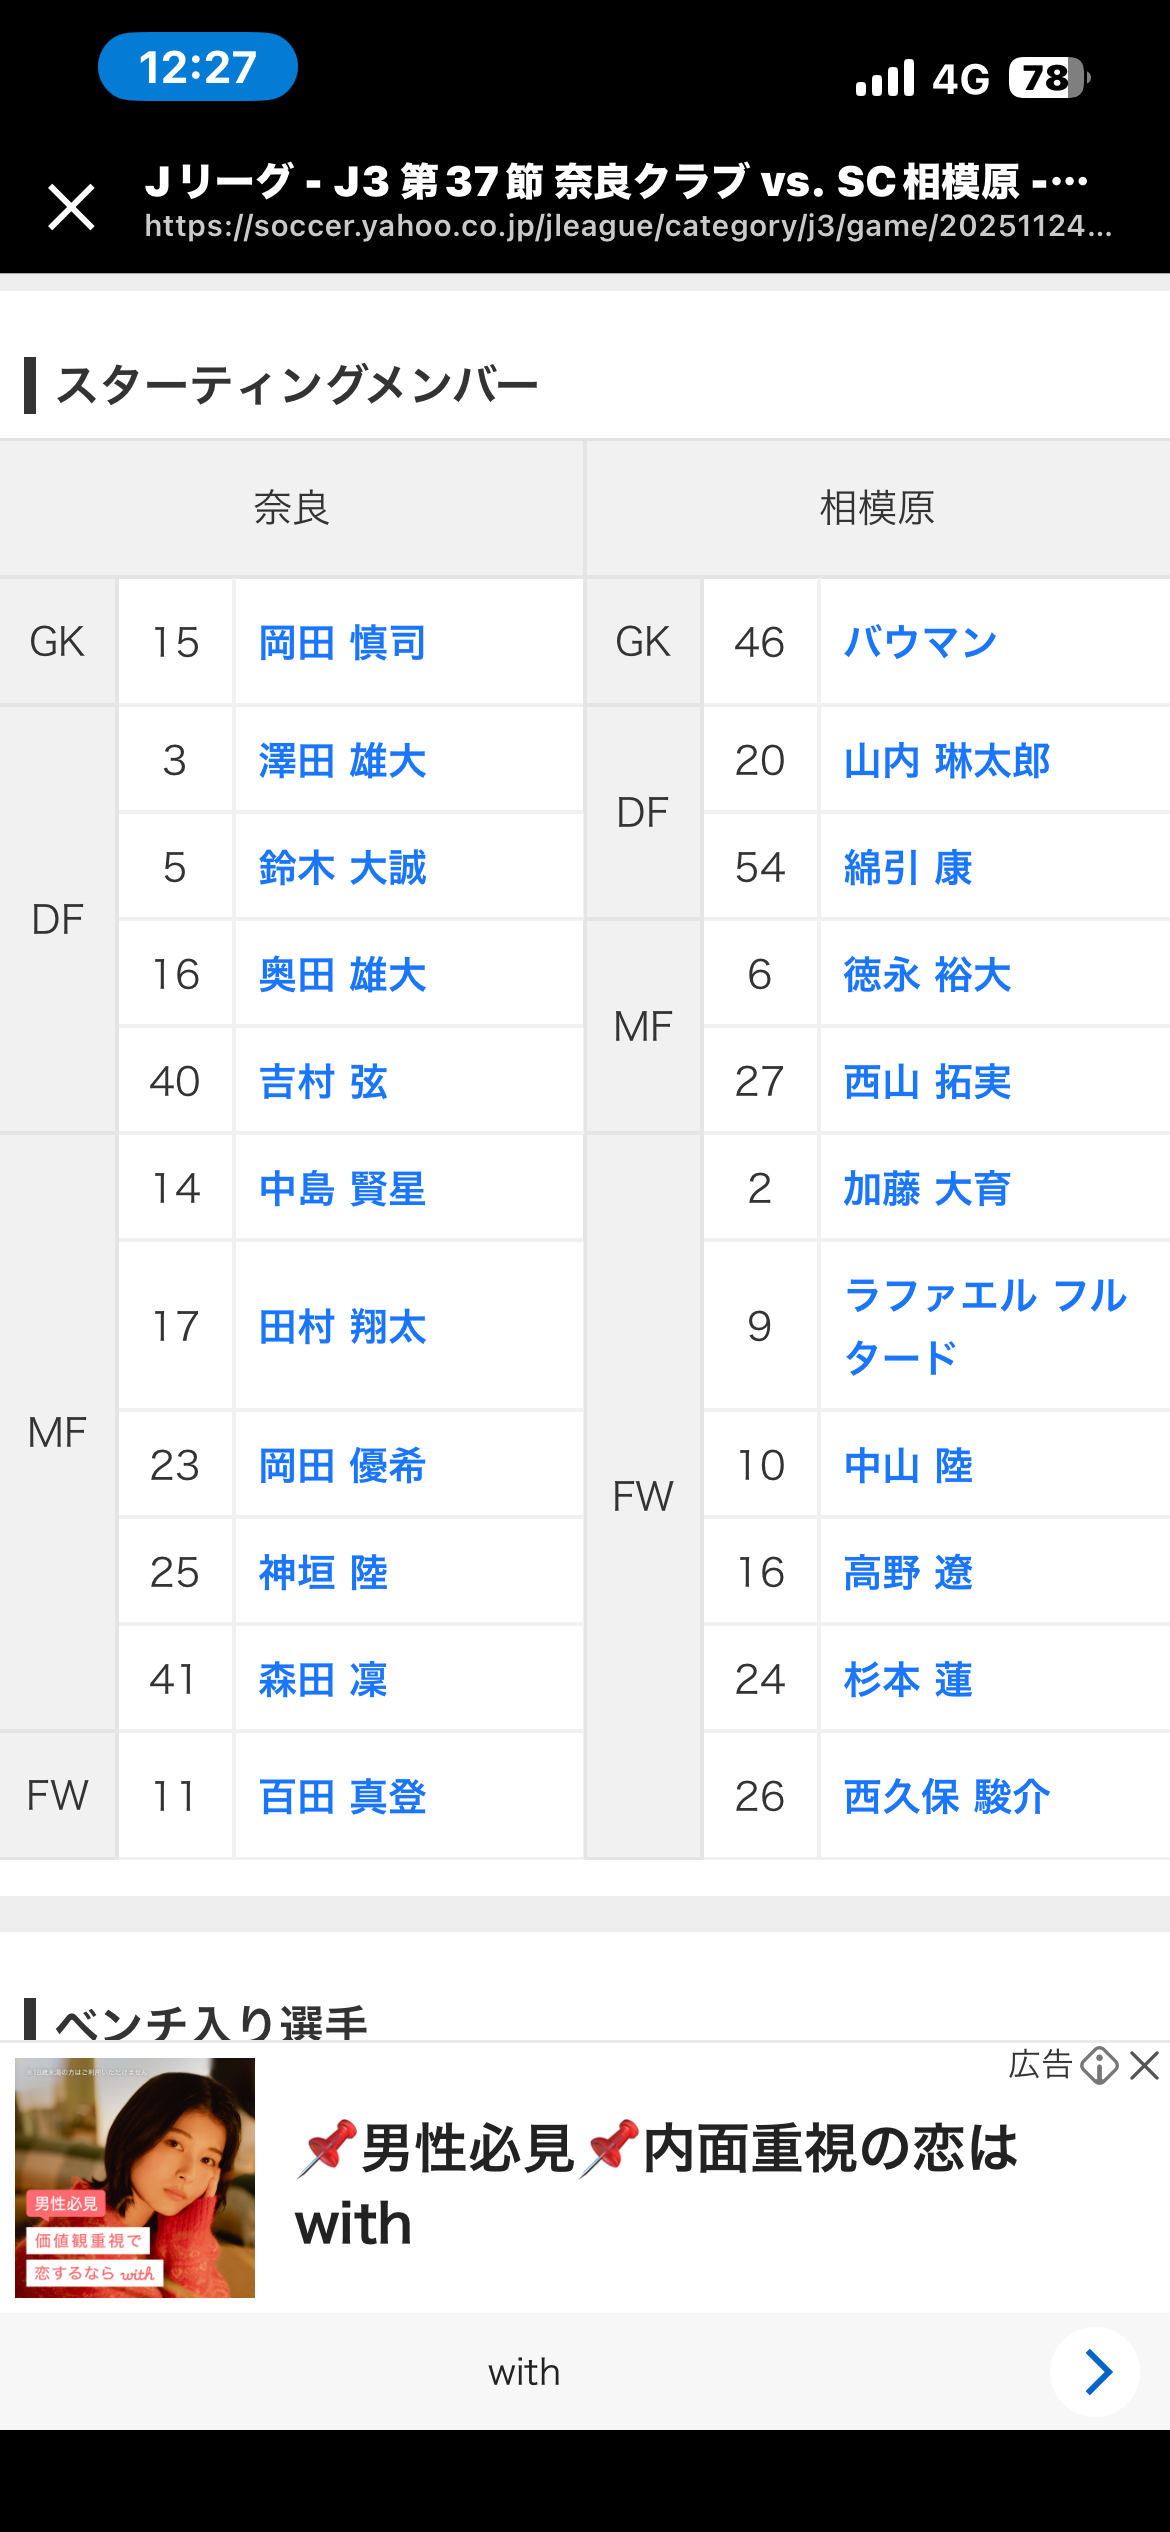1170x2532 pixels.
Task: Open player 岡田 慎司's profile
Action: point(342,642)
